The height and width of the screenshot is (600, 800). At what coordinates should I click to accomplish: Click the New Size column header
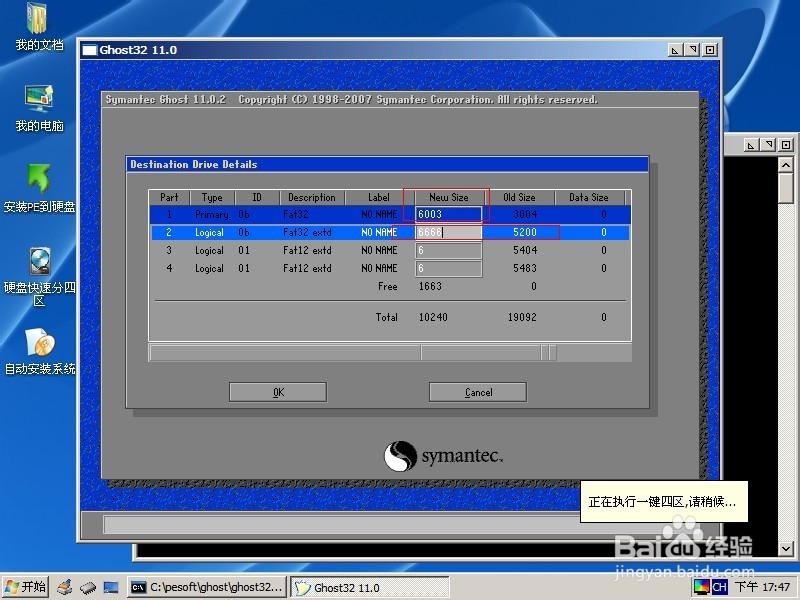[x=449, y=197]
